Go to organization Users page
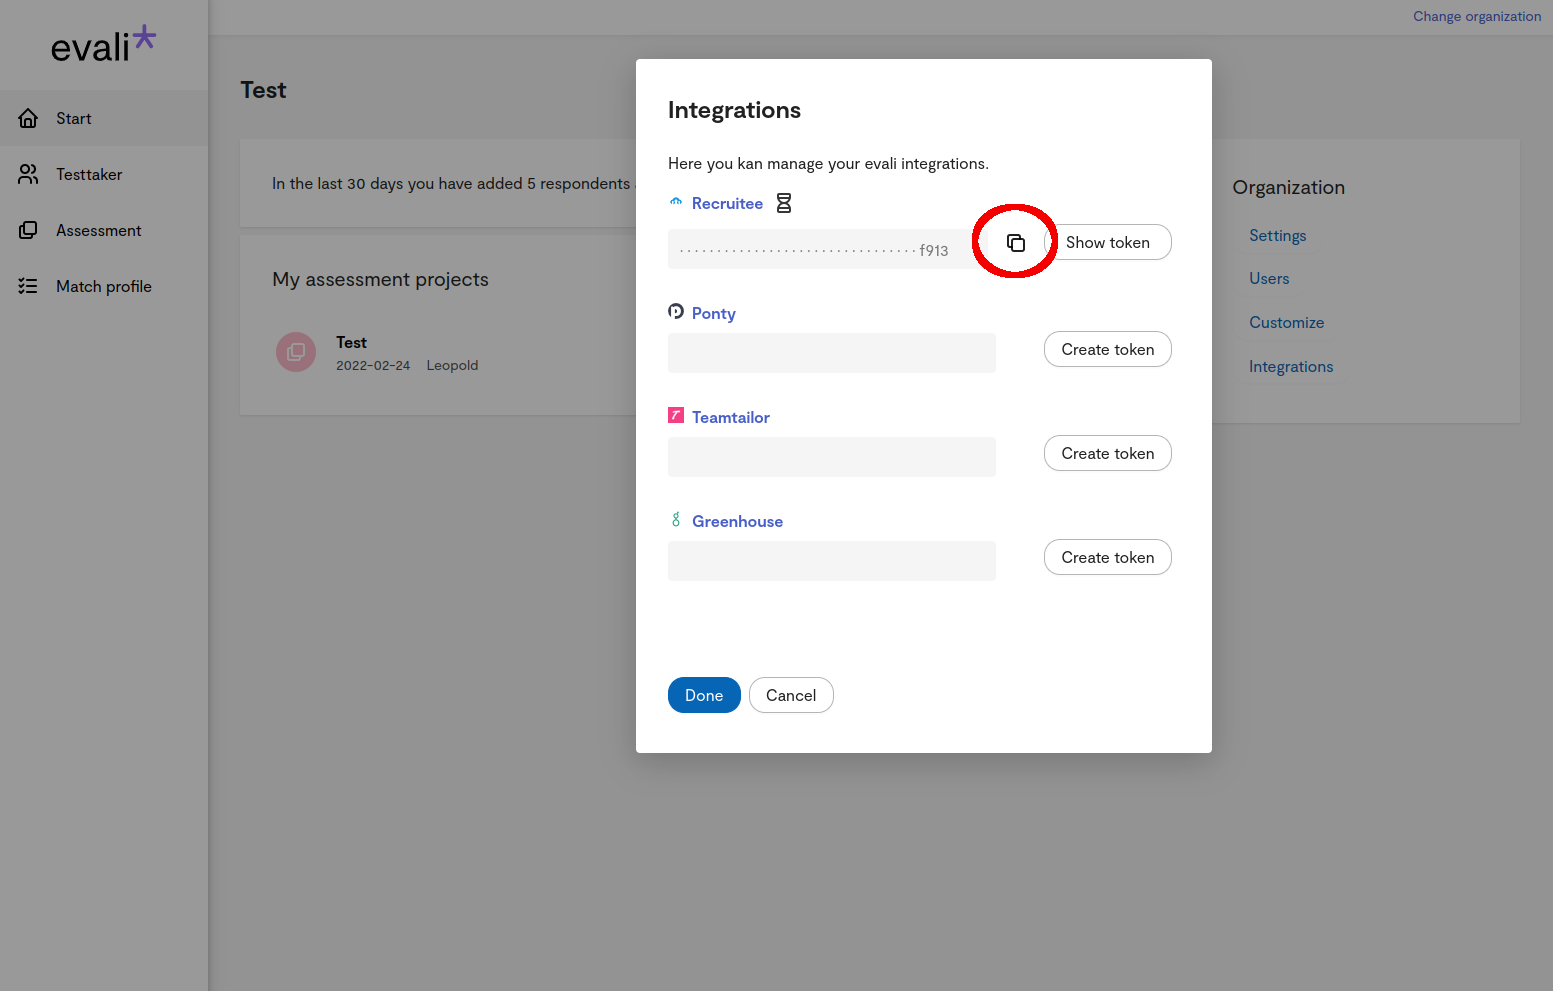Viewport: 1553px width, 991px height. point(1269,279)
